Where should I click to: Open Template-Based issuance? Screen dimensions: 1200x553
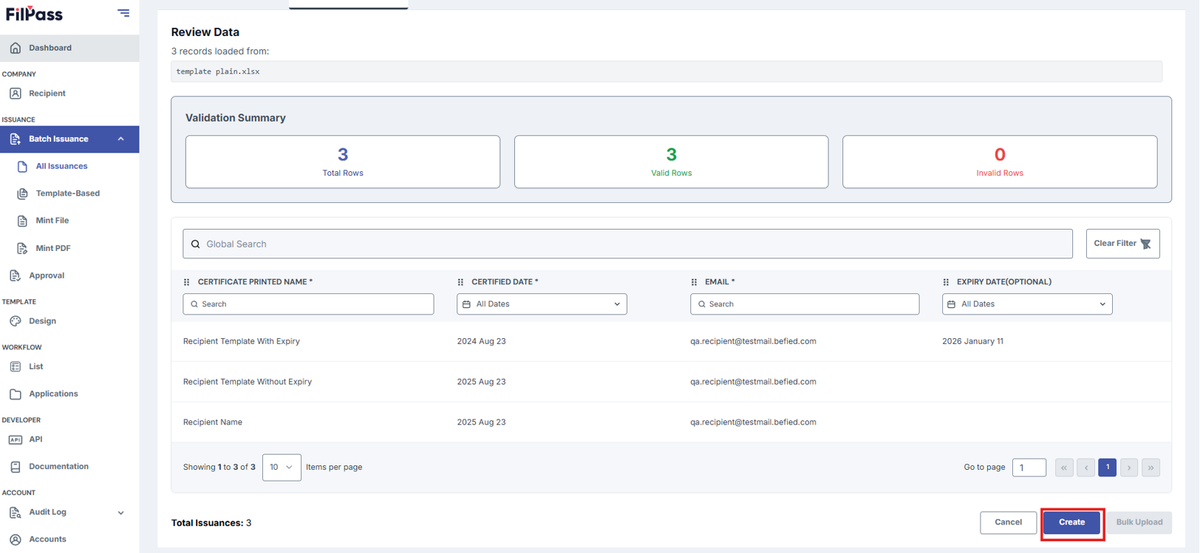pos(68,193)
